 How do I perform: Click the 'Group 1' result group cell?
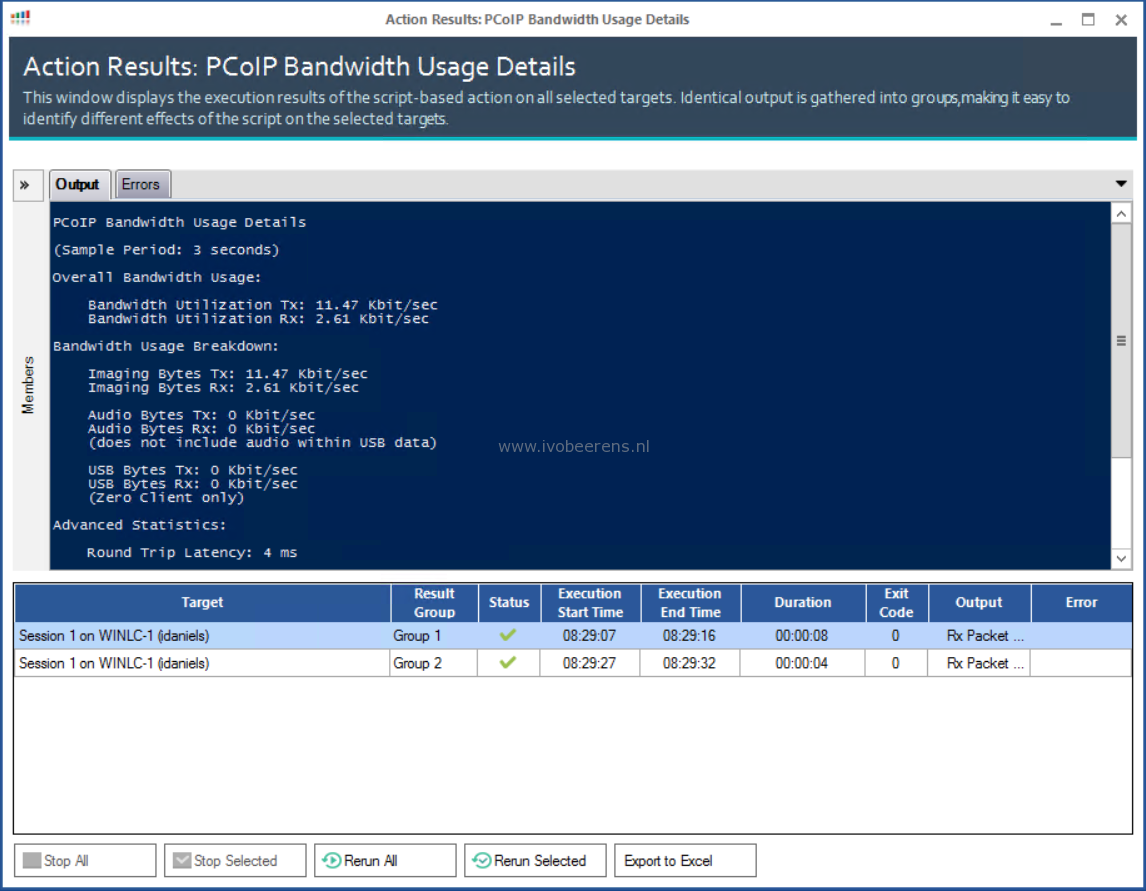coord(433,636)
